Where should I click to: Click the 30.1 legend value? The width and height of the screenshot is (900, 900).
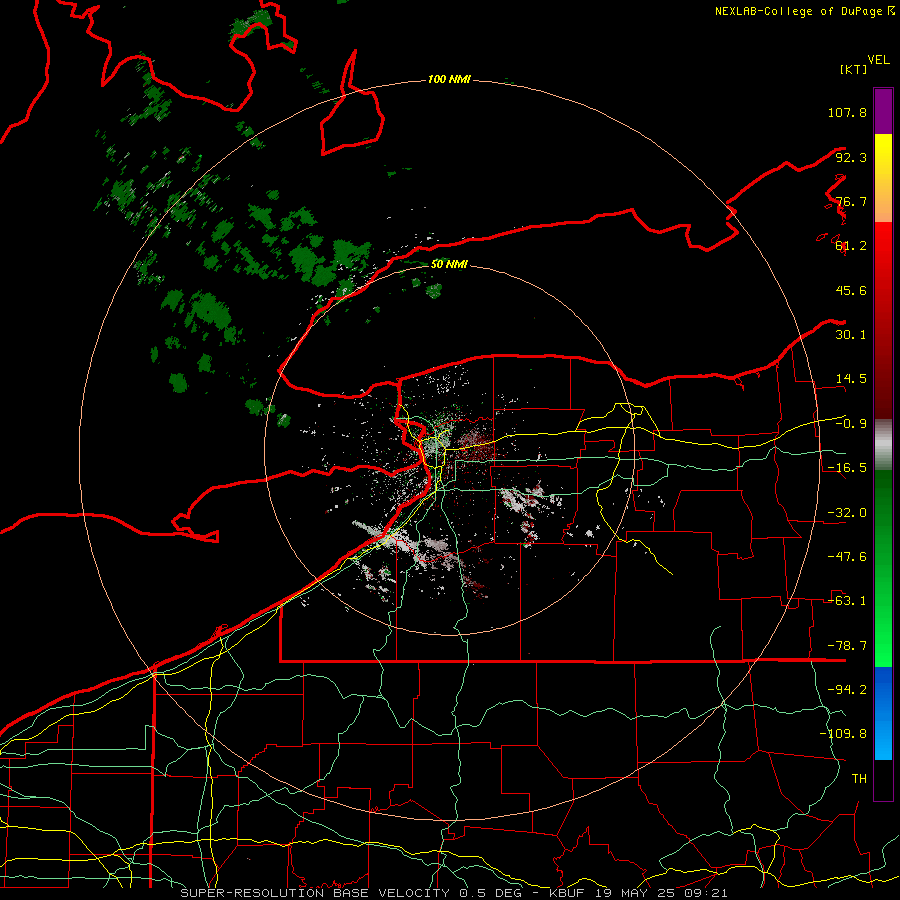coord(851,335)
